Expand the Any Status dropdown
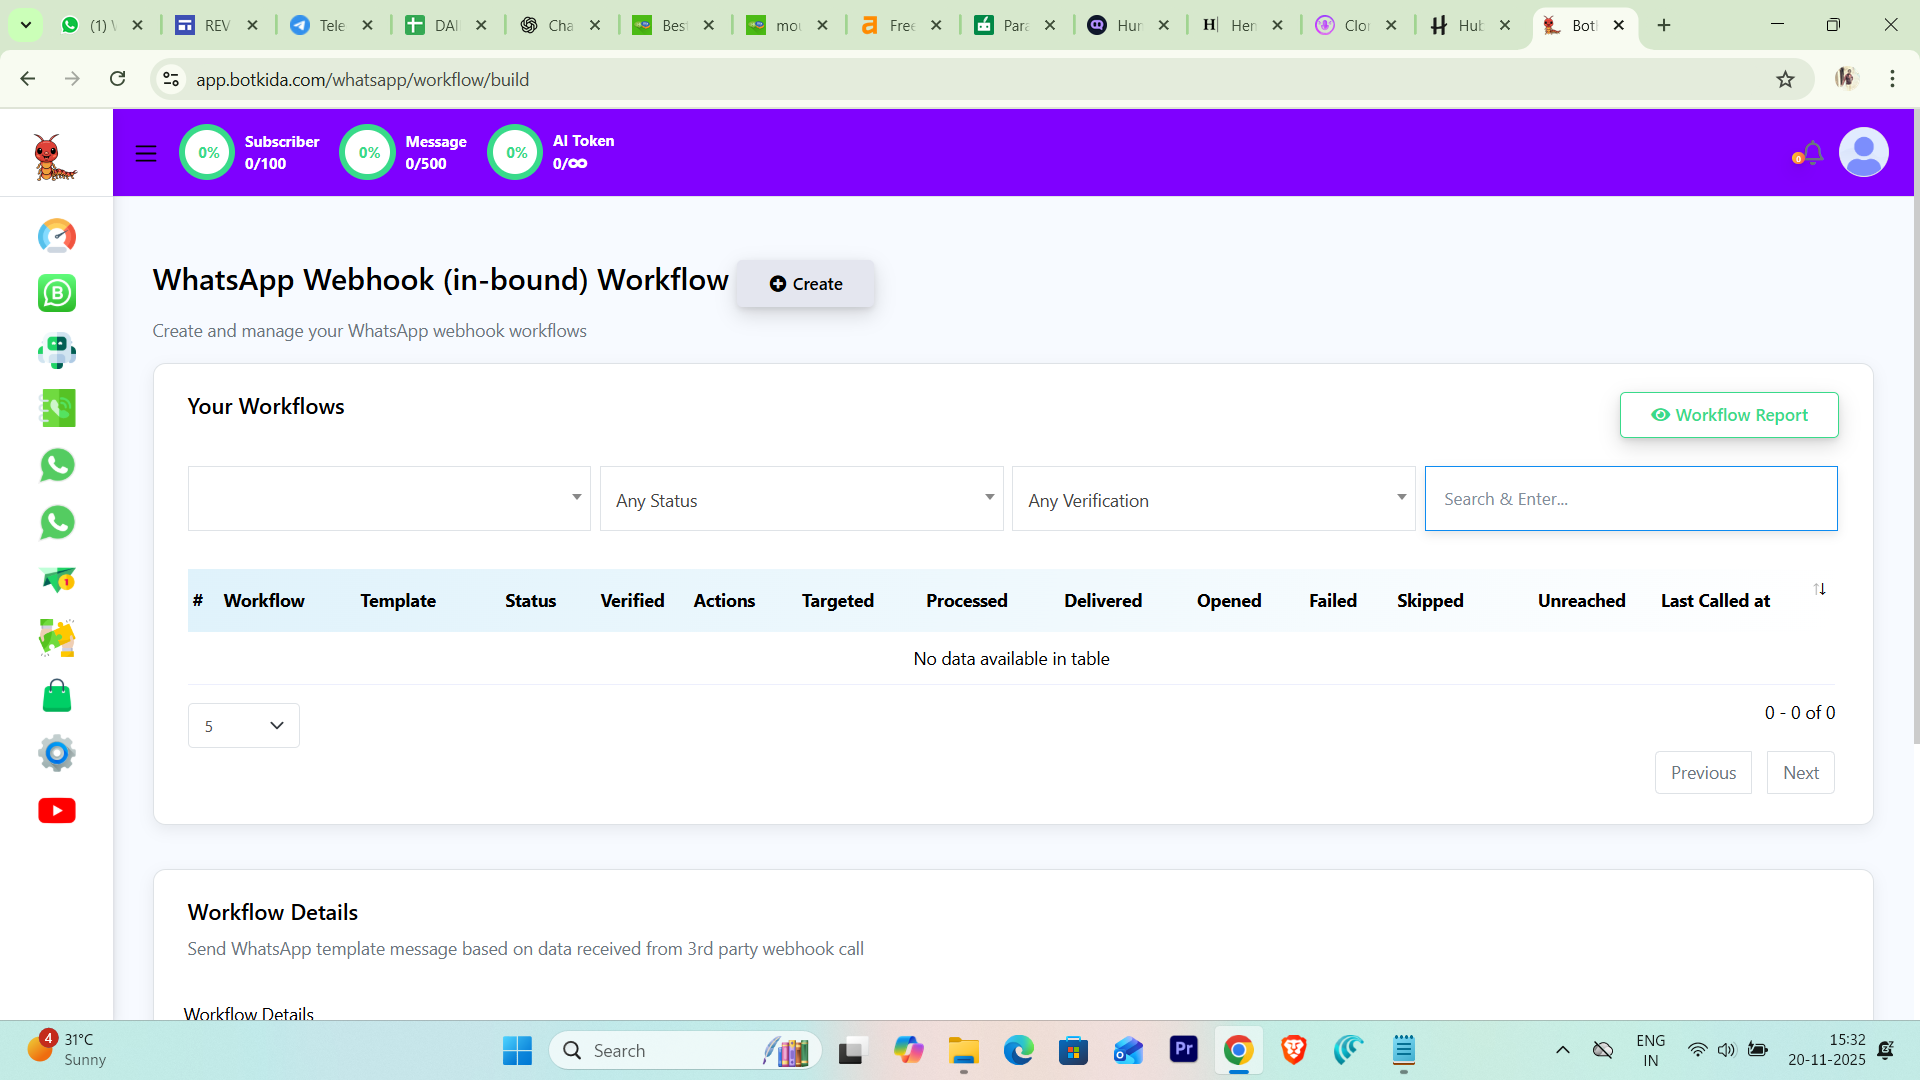 [x=801, y=499]
